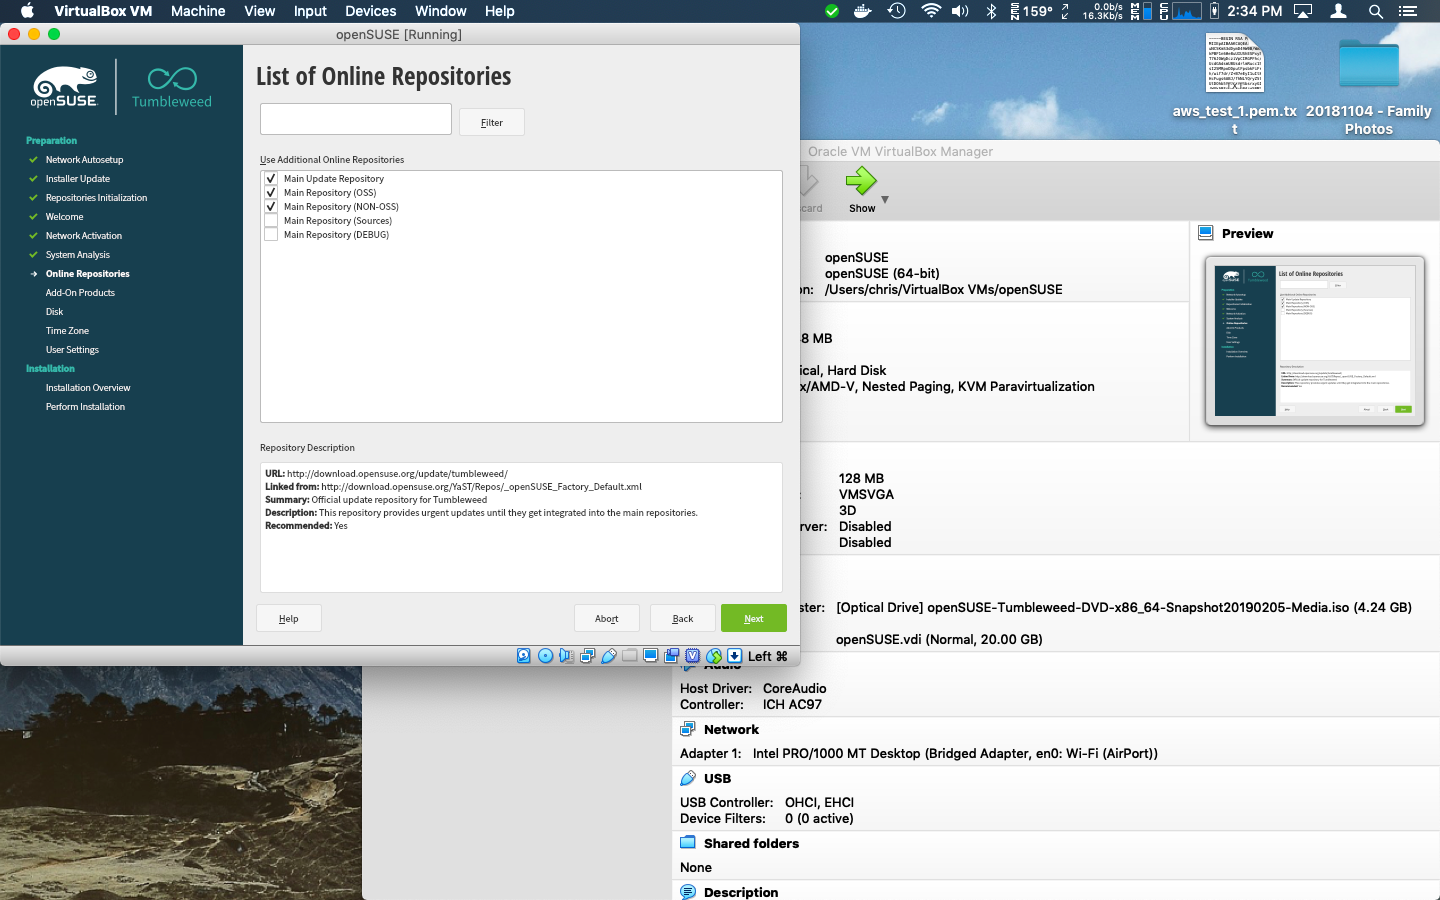Uncheck Main Update Repository checkbox
The height and width of the screenshot is (900, 1440).
271,179
